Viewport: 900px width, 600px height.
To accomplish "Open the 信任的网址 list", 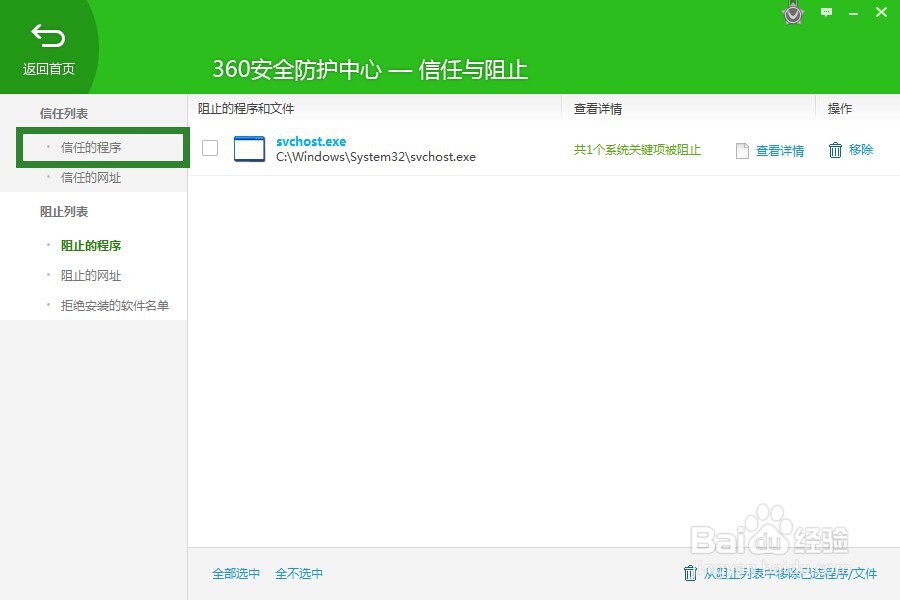I will point(91,177).
